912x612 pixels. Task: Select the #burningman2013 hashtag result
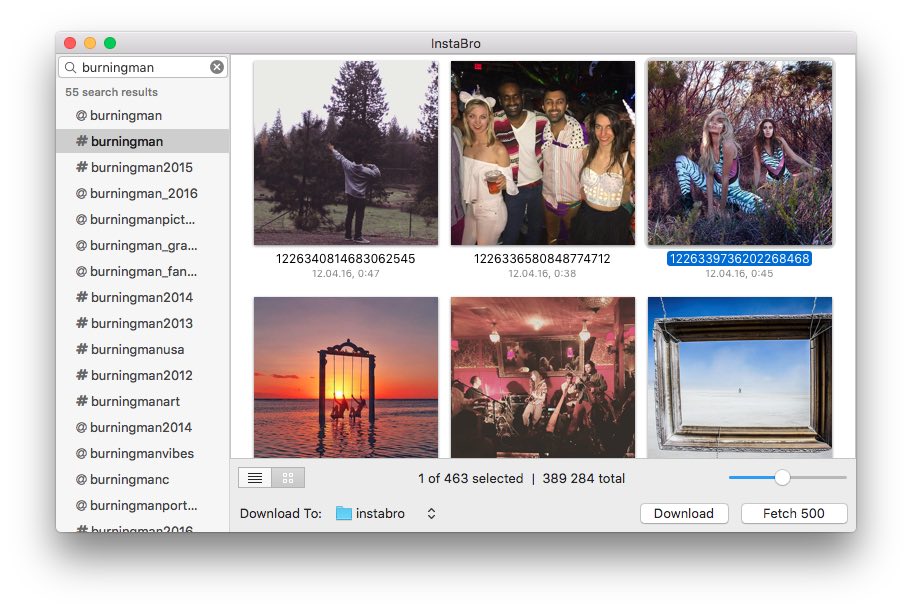pos(143,323)
